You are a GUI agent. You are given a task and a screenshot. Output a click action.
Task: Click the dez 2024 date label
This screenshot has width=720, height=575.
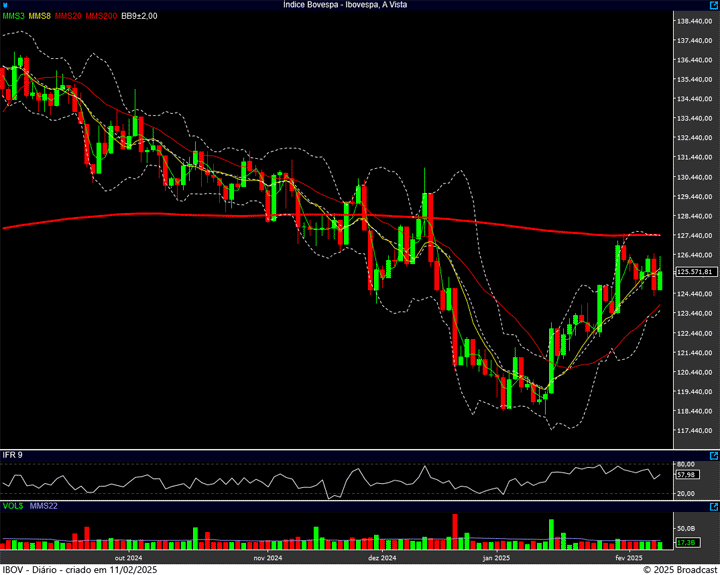382,558
